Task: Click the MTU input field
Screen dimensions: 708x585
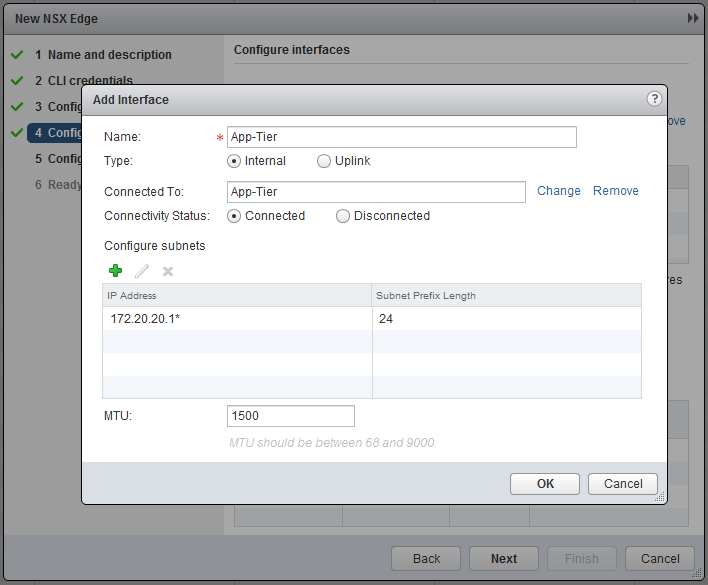Action: 290,416
